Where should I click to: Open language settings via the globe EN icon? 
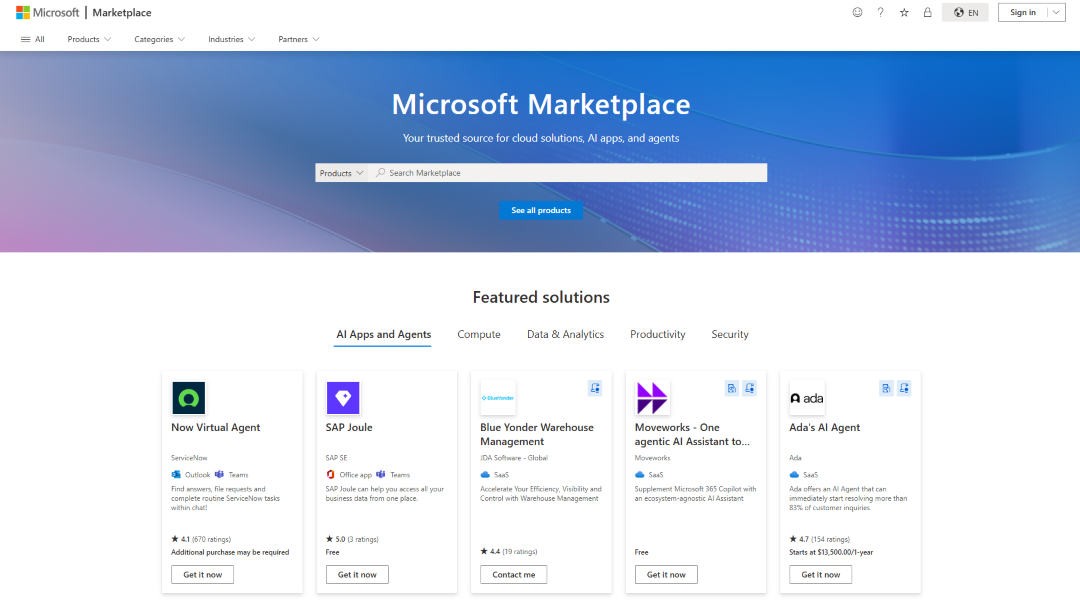pyautogui.click(x=964, y=12)
